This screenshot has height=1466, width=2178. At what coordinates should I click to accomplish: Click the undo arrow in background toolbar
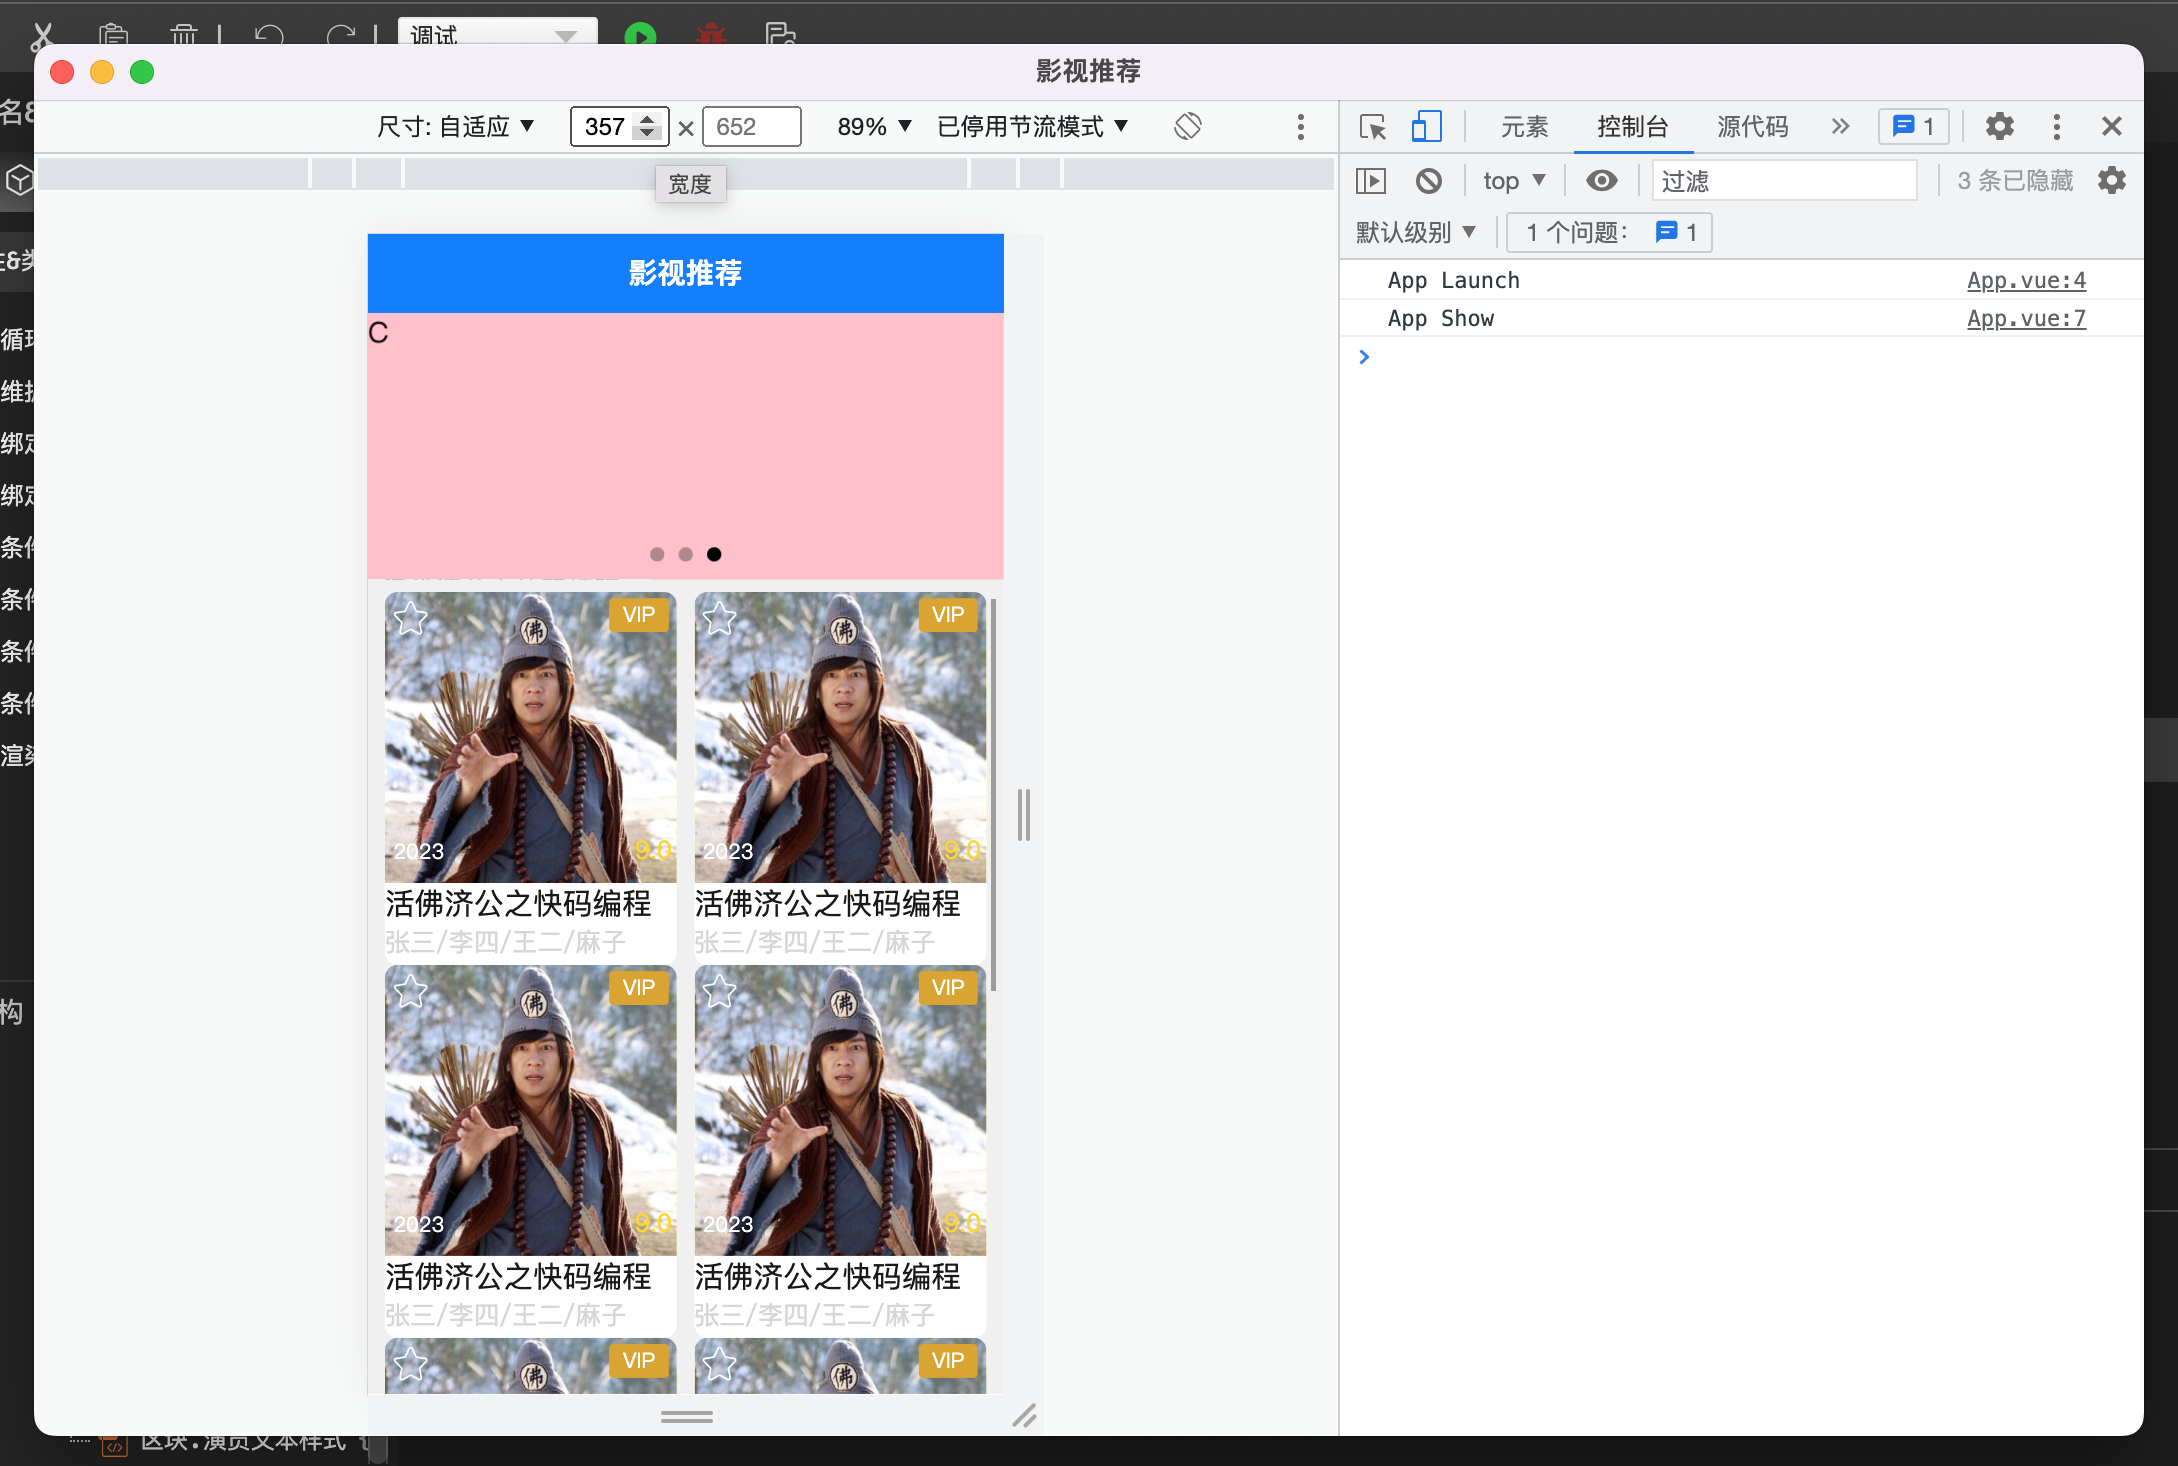pos(269,36)
